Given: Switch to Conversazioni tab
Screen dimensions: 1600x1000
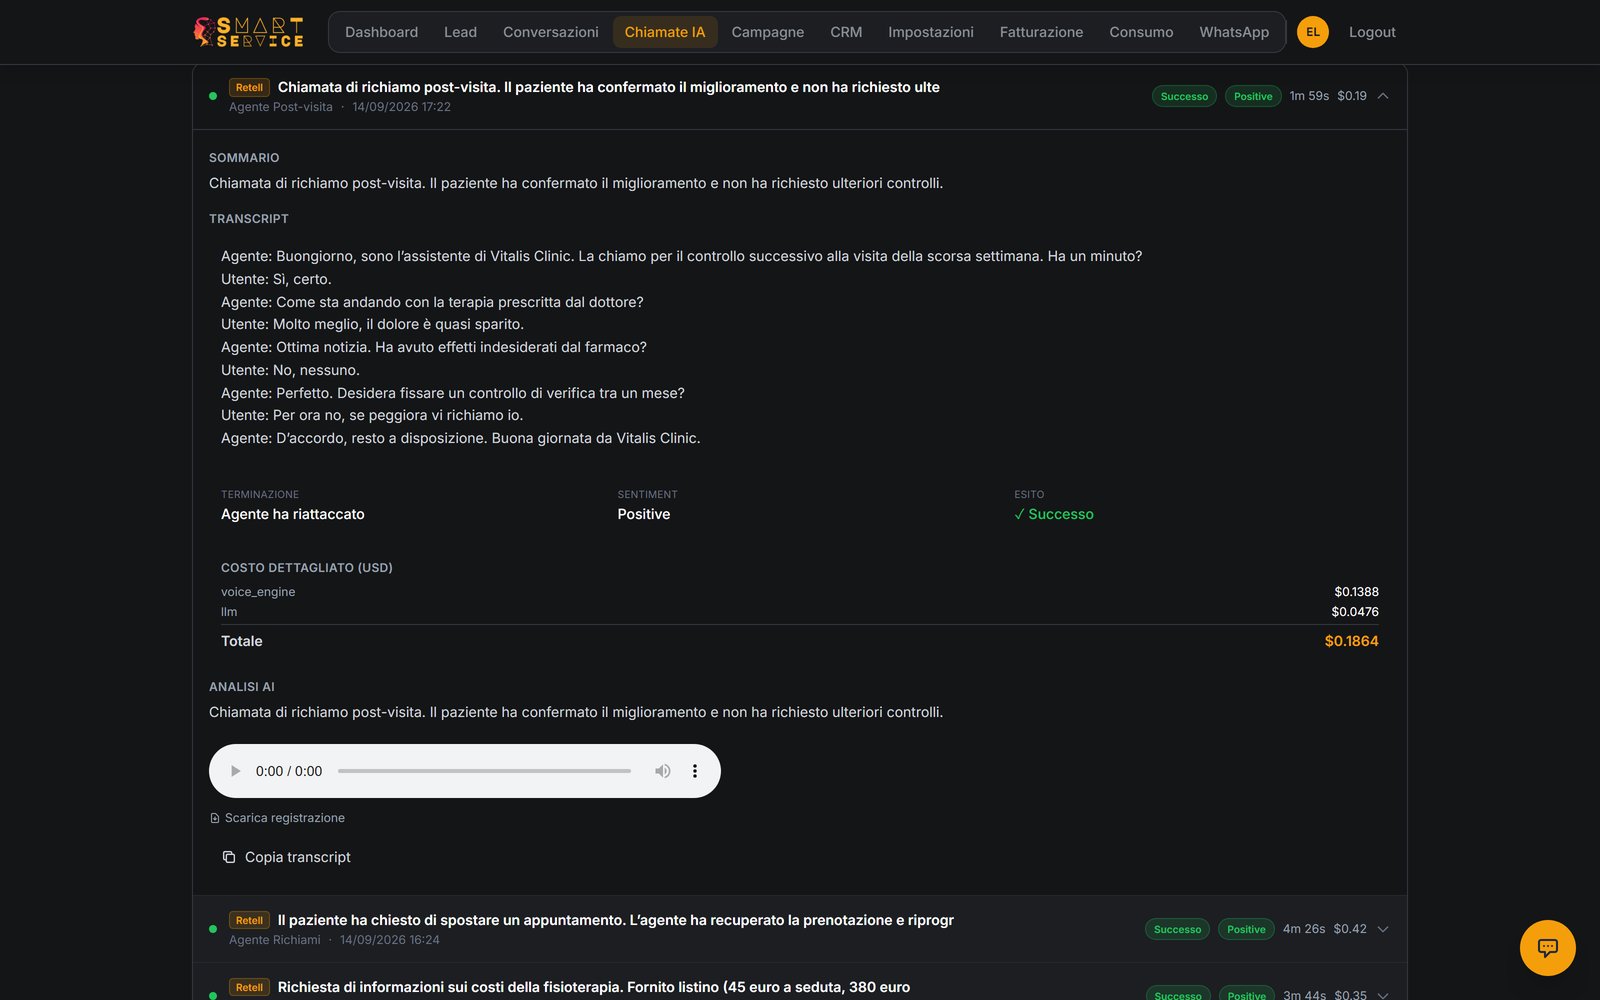Looking at the screenshot, I should 551,32.
